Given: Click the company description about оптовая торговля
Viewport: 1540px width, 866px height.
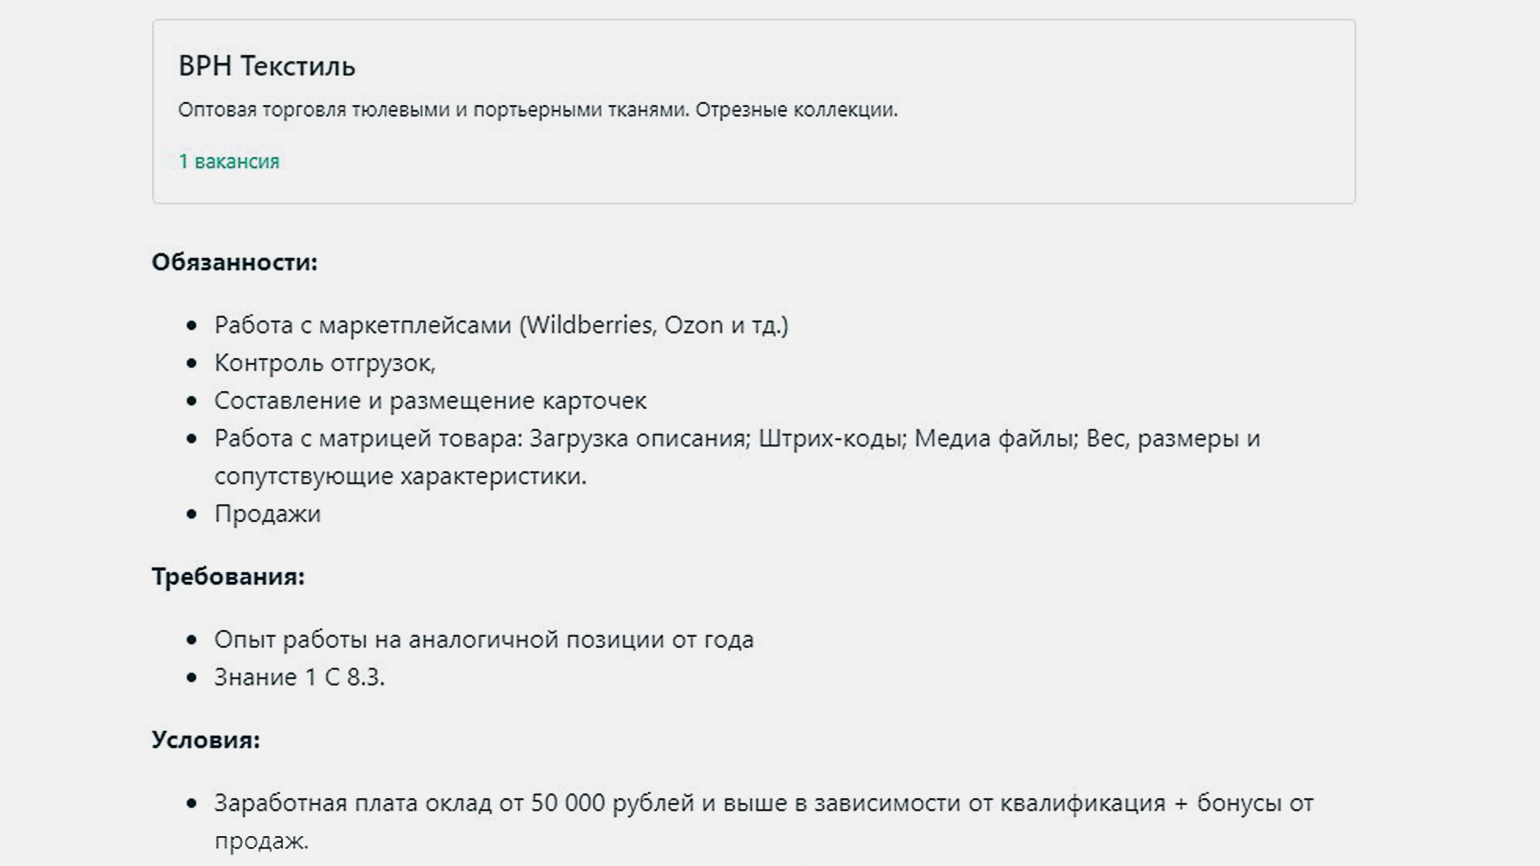Looking at the screenshot, I should pyautogui.click(x=537, y=109).
